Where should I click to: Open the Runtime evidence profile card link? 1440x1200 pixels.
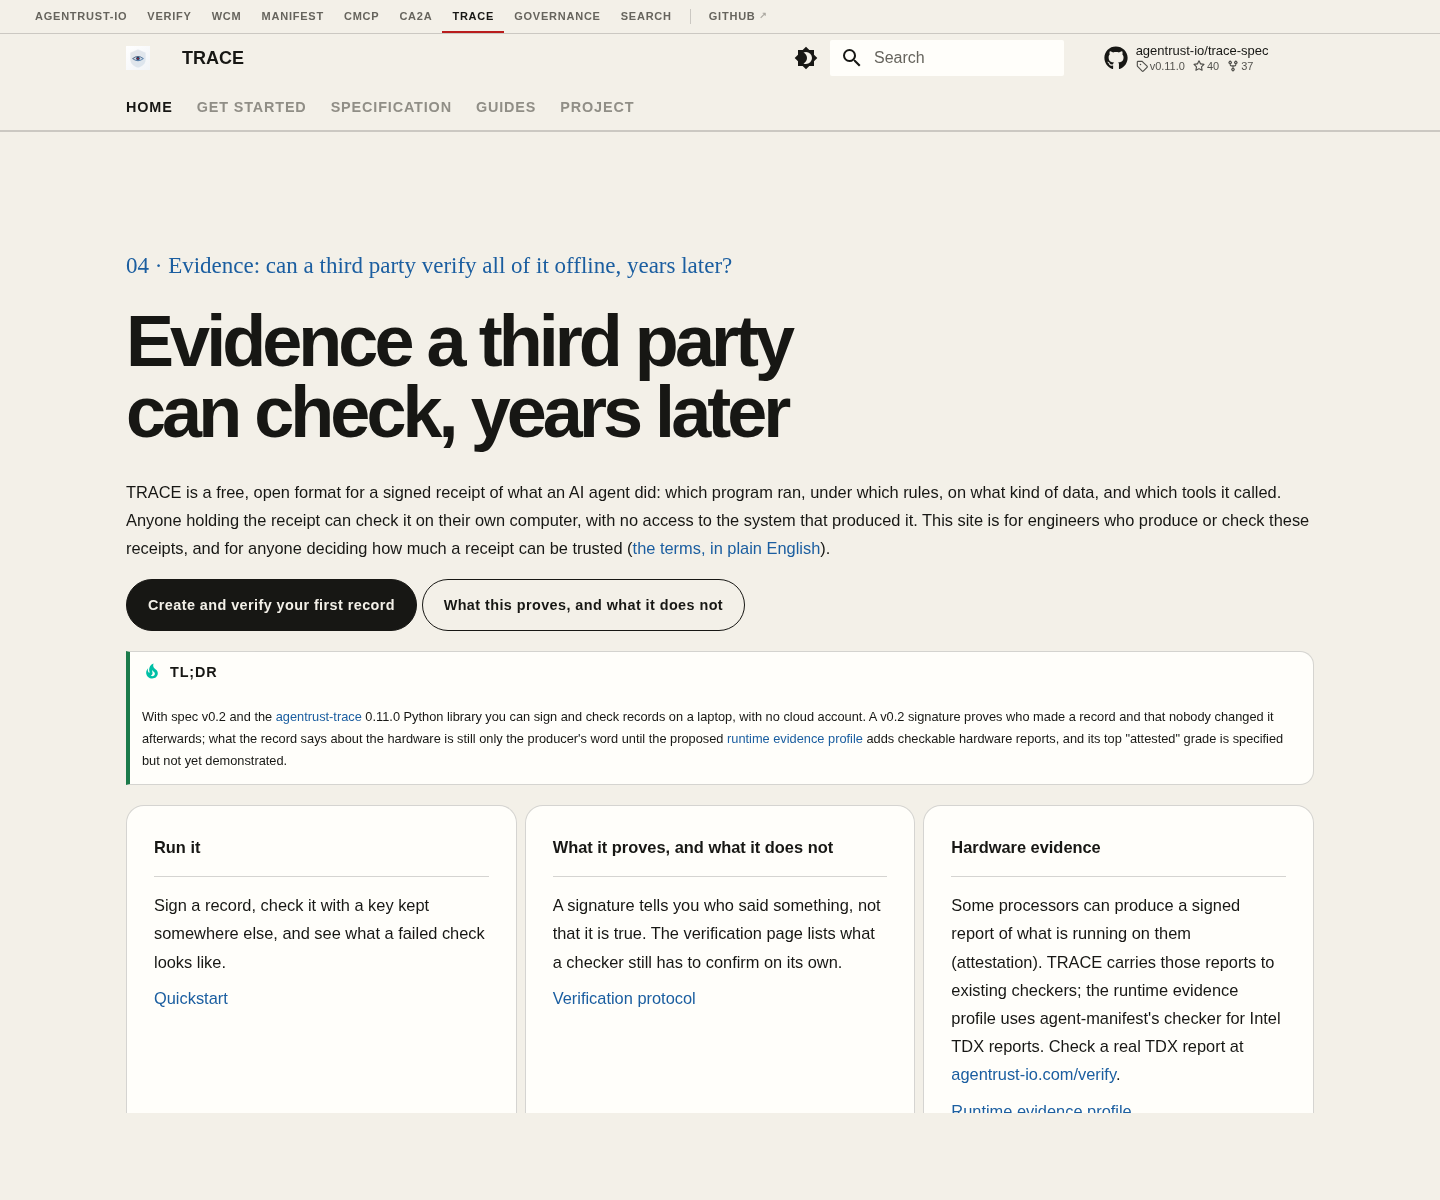click(x=1041, y=1108)
